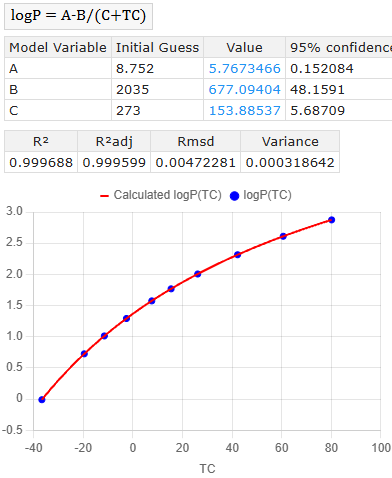Click confidence value 48.1591
This screenshot has height=478, width=392.
pos(317,90)
